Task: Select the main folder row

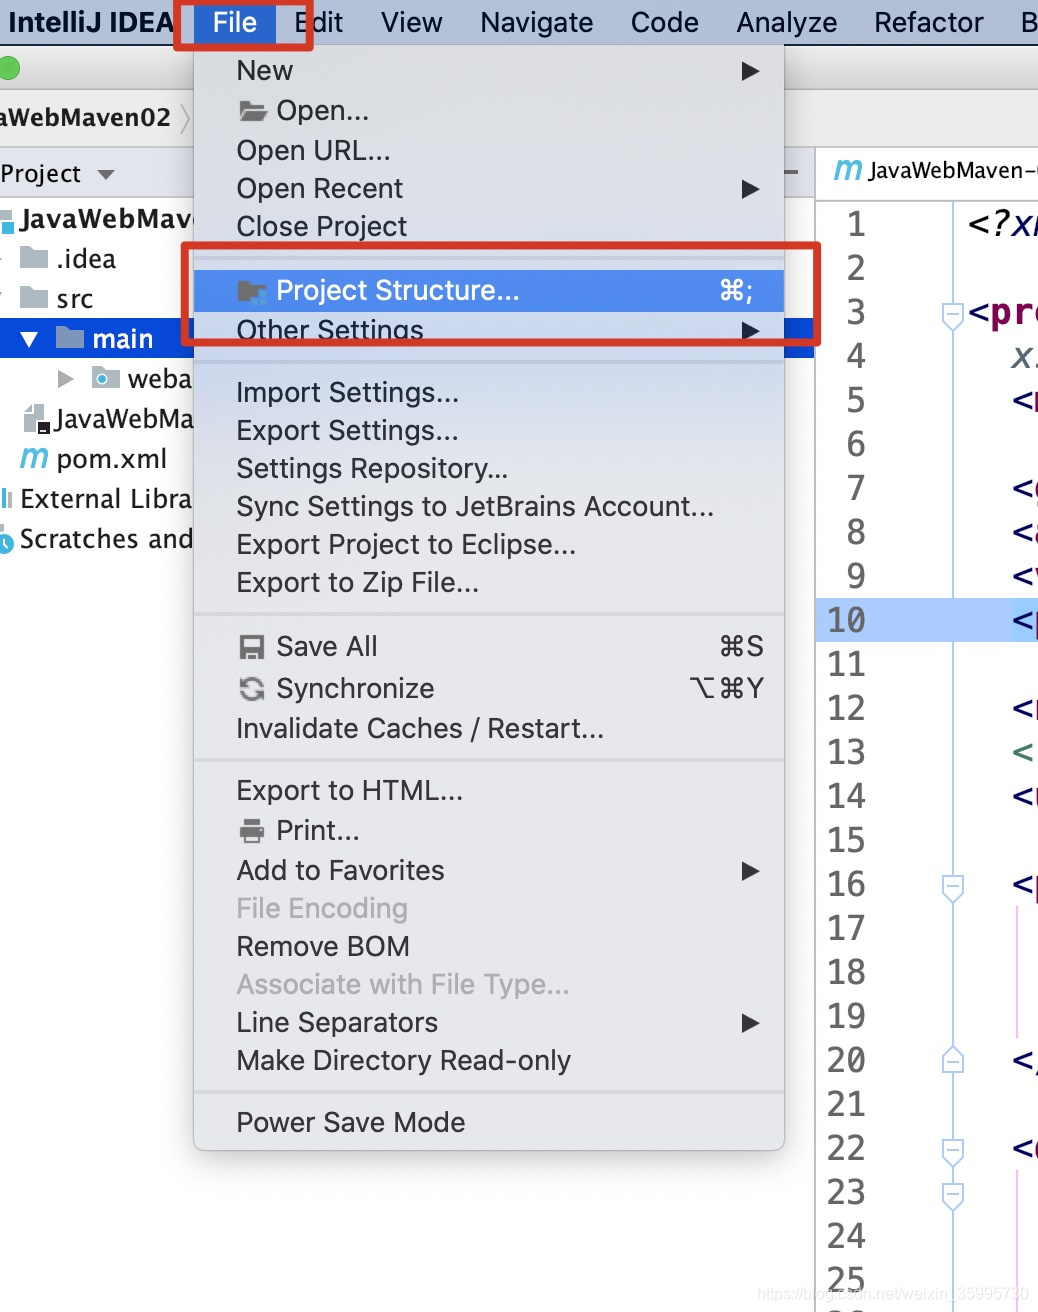Action: (96, 339)
